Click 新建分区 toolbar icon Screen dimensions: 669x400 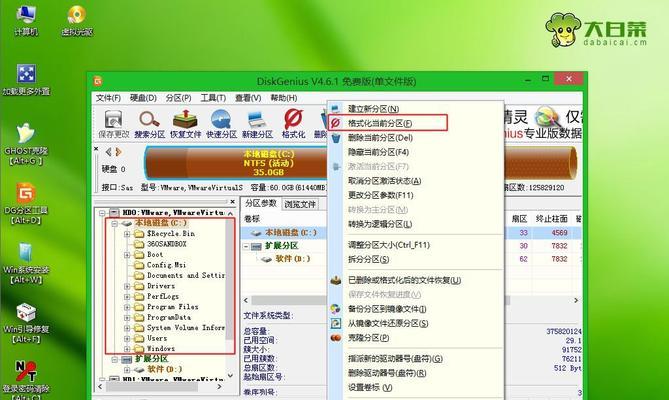tap(257, 124)
